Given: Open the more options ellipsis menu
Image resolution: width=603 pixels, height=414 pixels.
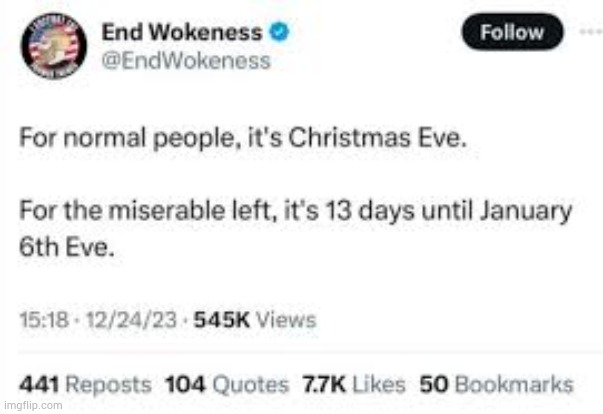Looking at the screenshot, I should click(x=591, y=32).
